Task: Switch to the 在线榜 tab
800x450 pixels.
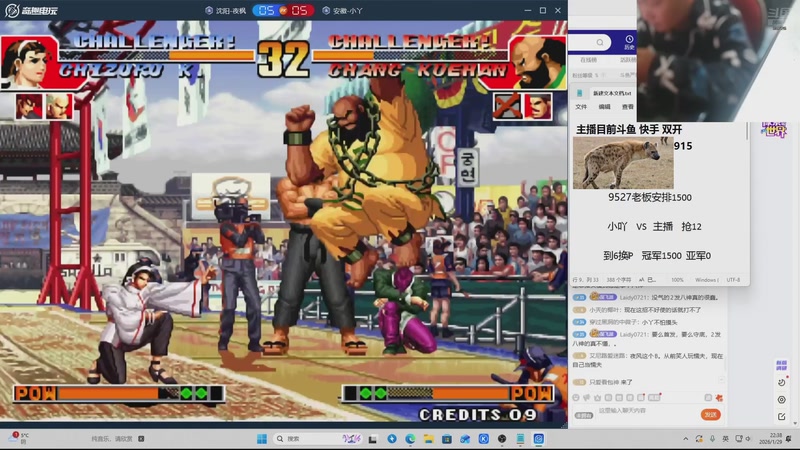Action: [x=588, y=60]
